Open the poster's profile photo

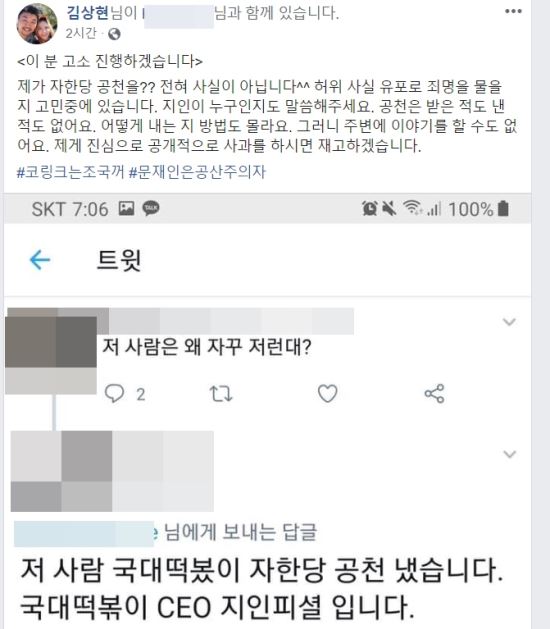click(x=37, y=24)
